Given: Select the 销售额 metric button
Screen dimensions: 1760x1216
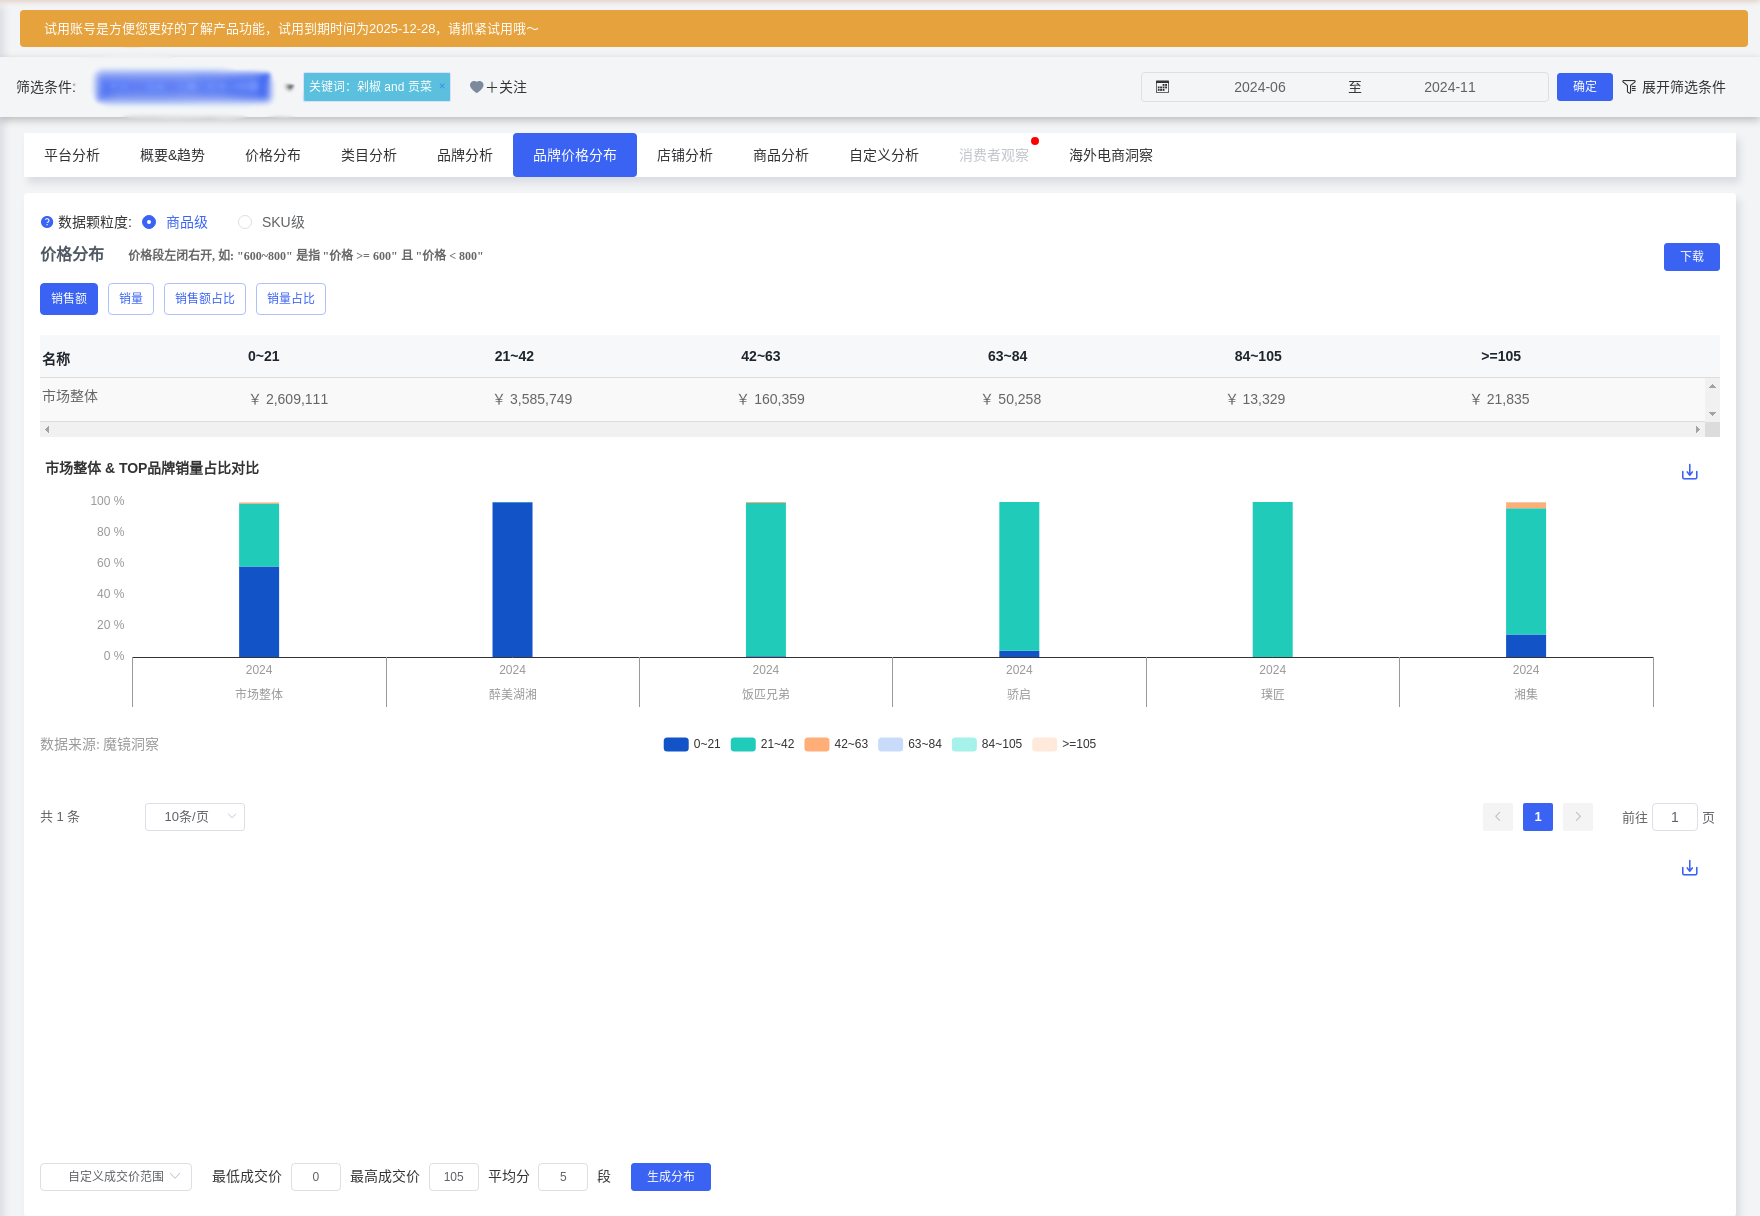Looking at the screenshot, I should (x=69, y=299).
